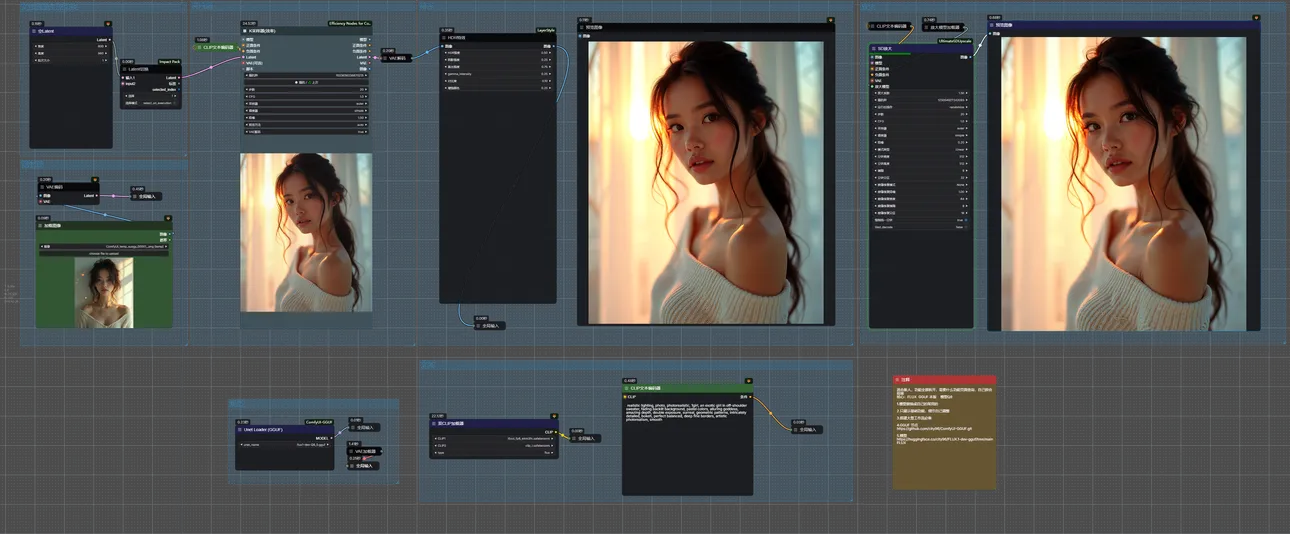Toggle tiled_decode in the SD放大 node
1290x534 pixels.
921,227
